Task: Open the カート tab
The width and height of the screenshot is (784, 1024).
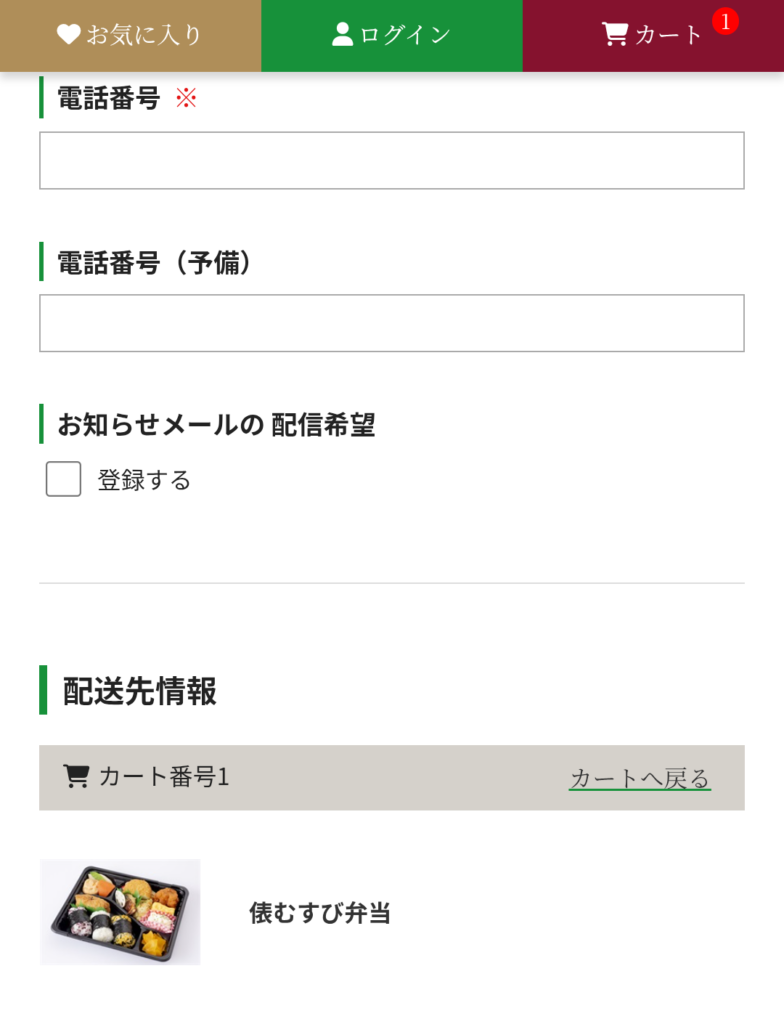Action: (x=653, y=36)
